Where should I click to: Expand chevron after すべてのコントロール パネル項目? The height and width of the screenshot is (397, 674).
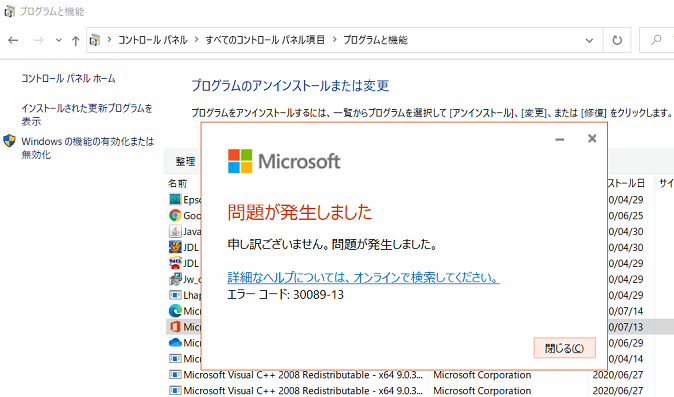click(334, 40)
